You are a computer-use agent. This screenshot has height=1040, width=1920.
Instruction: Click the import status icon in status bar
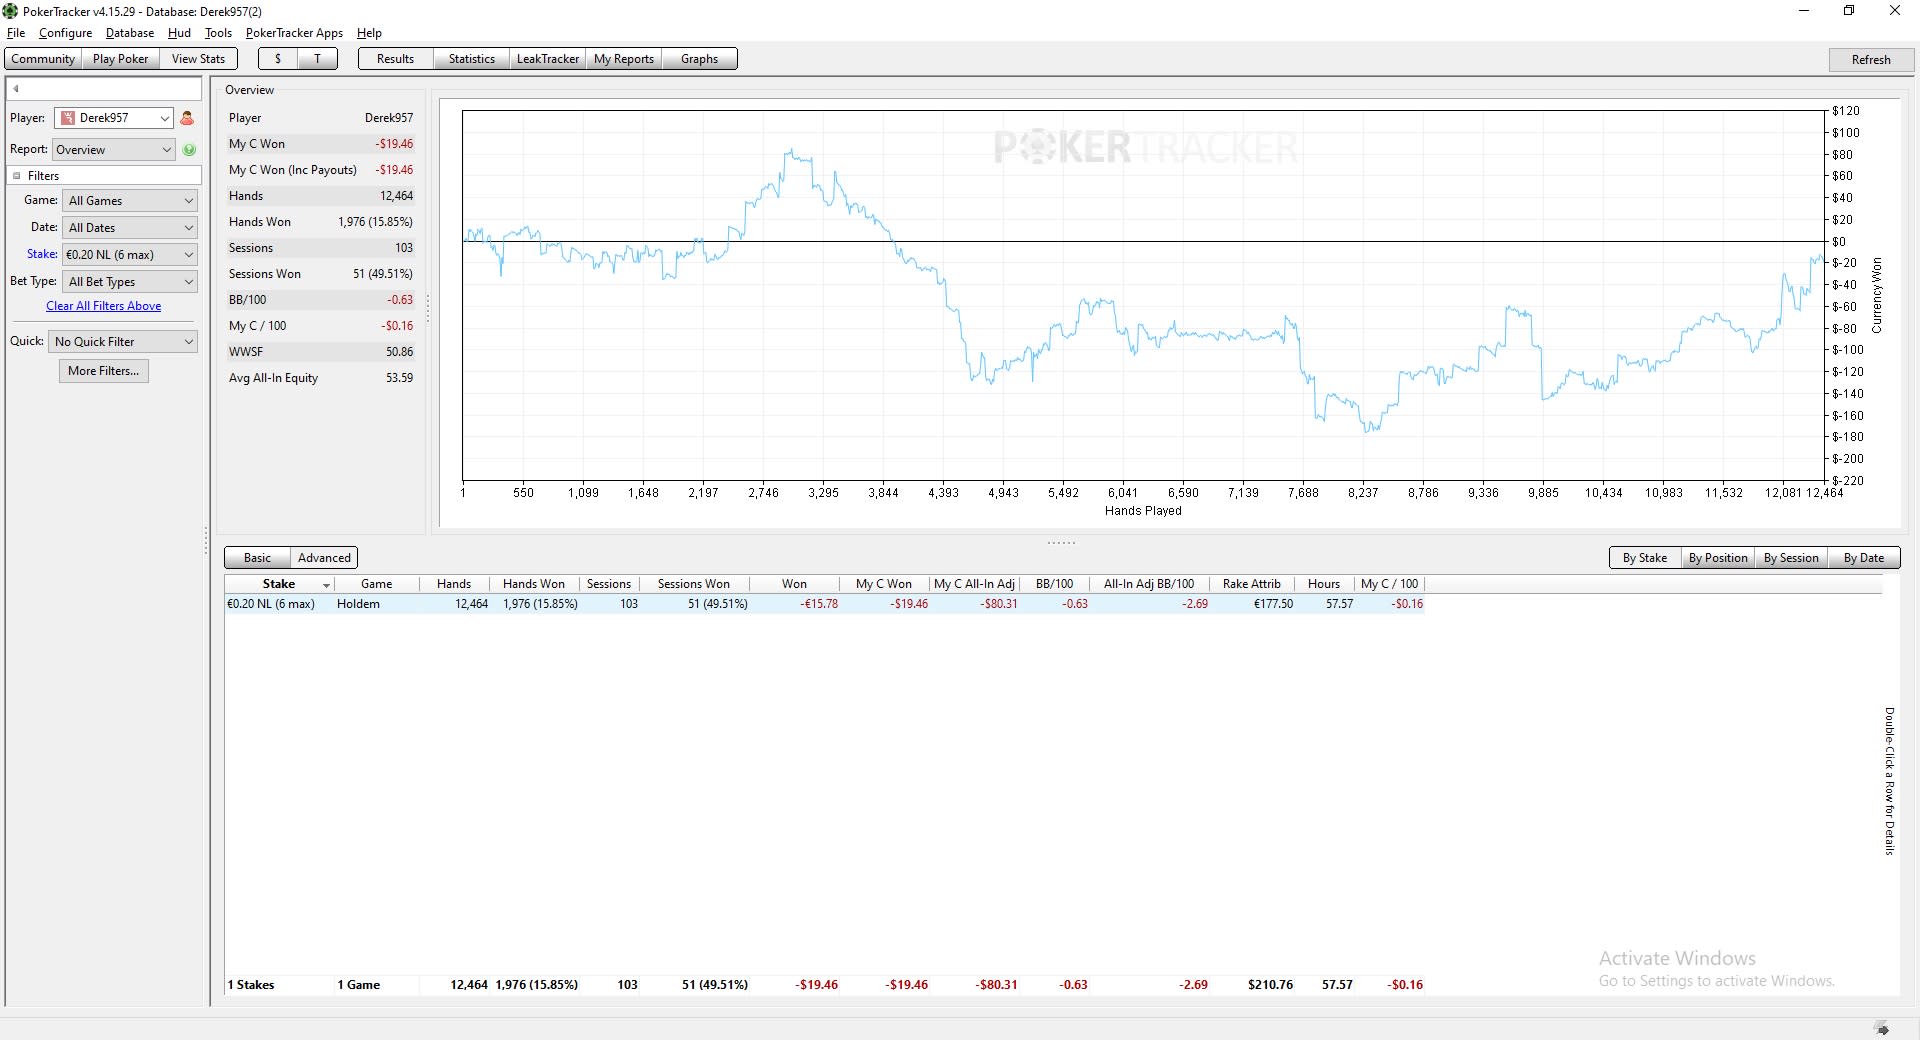click(x=1882, y=1028)
